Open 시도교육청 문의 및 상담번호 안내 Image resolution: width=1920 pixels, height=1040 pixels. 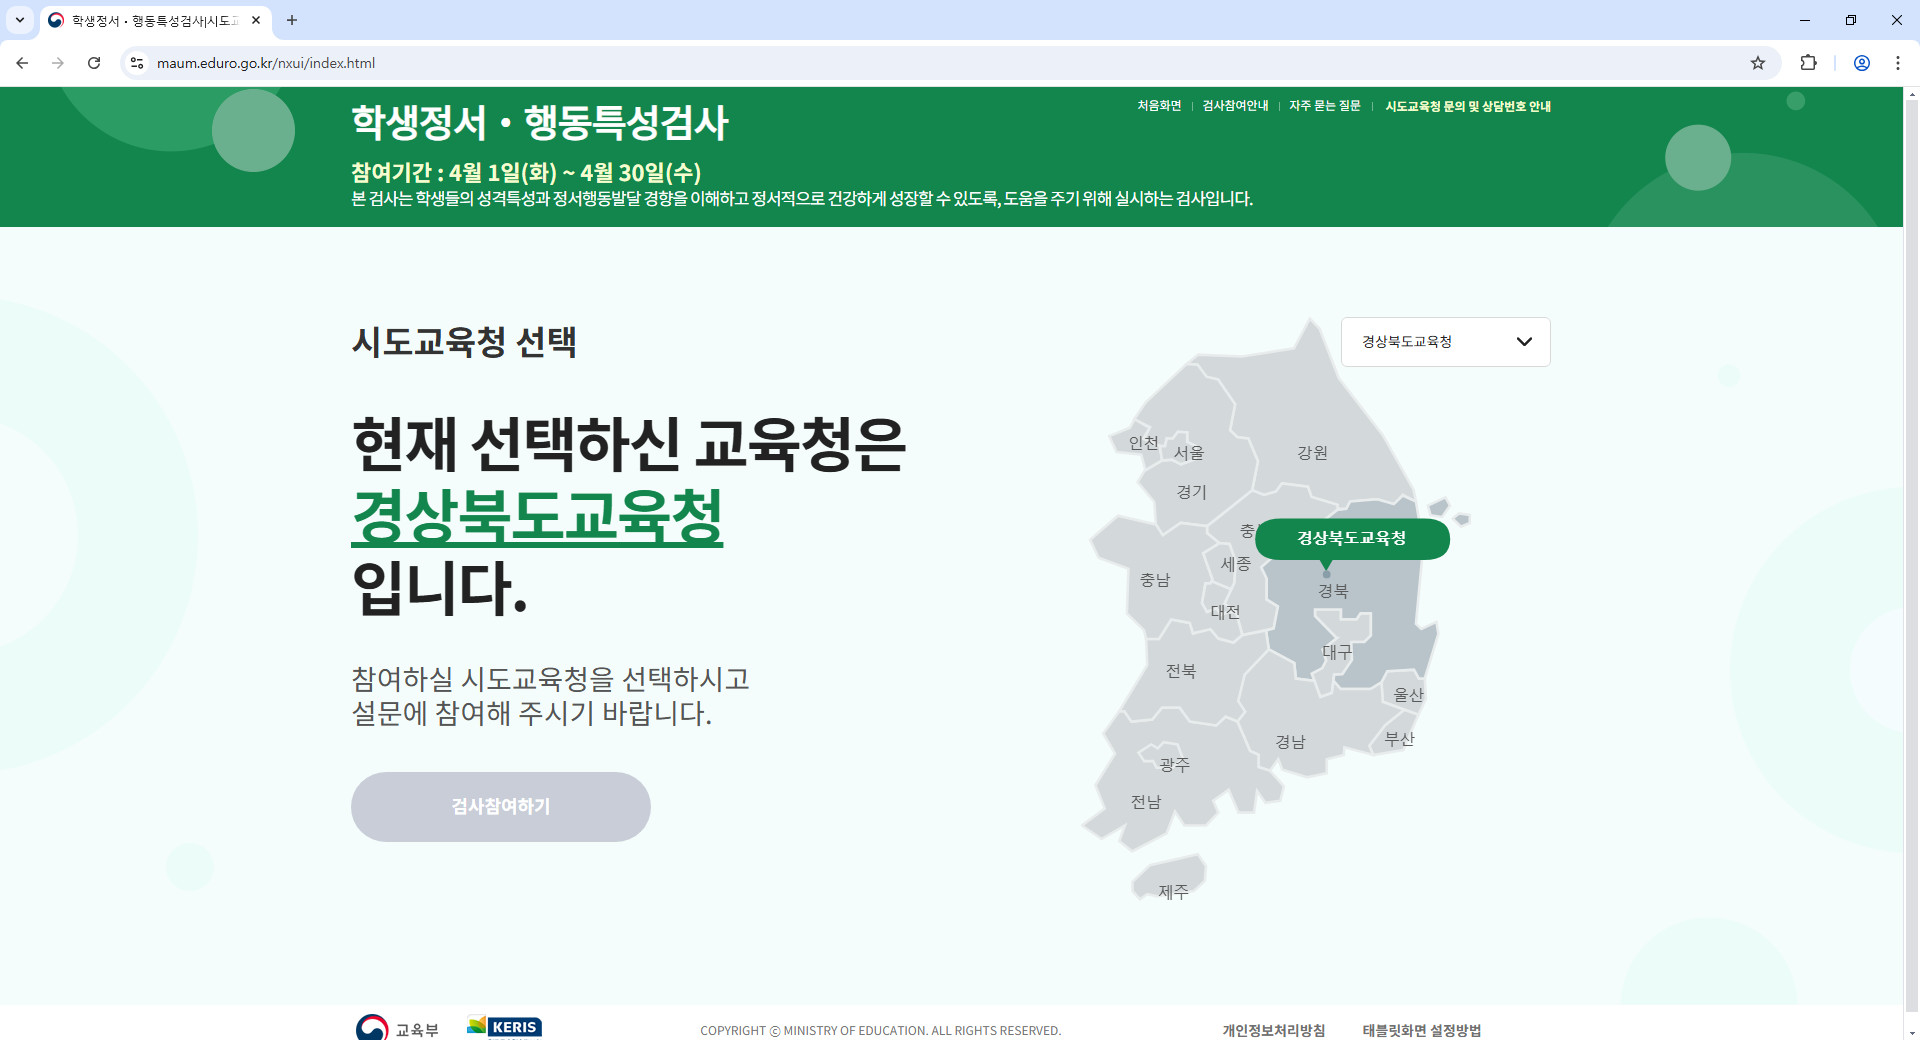[x=1468, y=106]
